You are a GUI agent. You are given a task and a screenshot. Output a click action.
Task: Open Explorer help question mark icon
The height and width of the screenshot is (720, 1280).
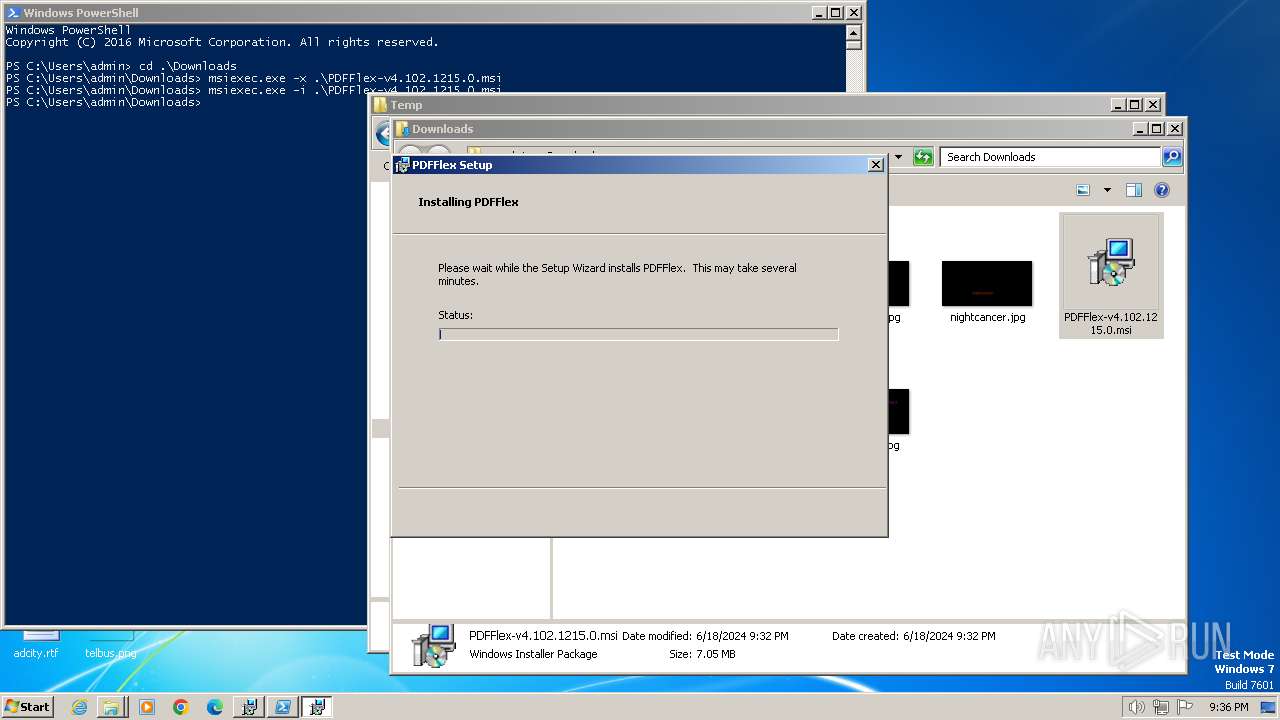[1162, 190]
